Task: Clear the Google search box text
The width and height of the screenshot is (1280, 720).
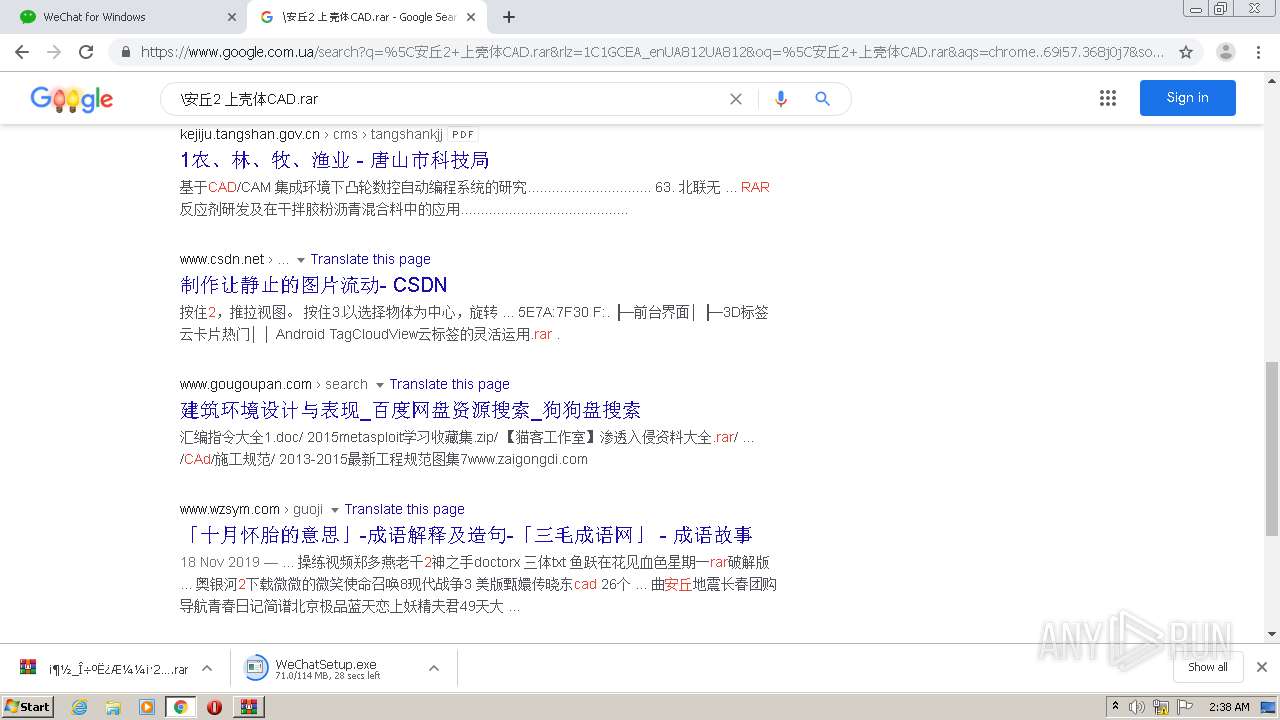Action: pyautogui.click(x=736, y=99)
